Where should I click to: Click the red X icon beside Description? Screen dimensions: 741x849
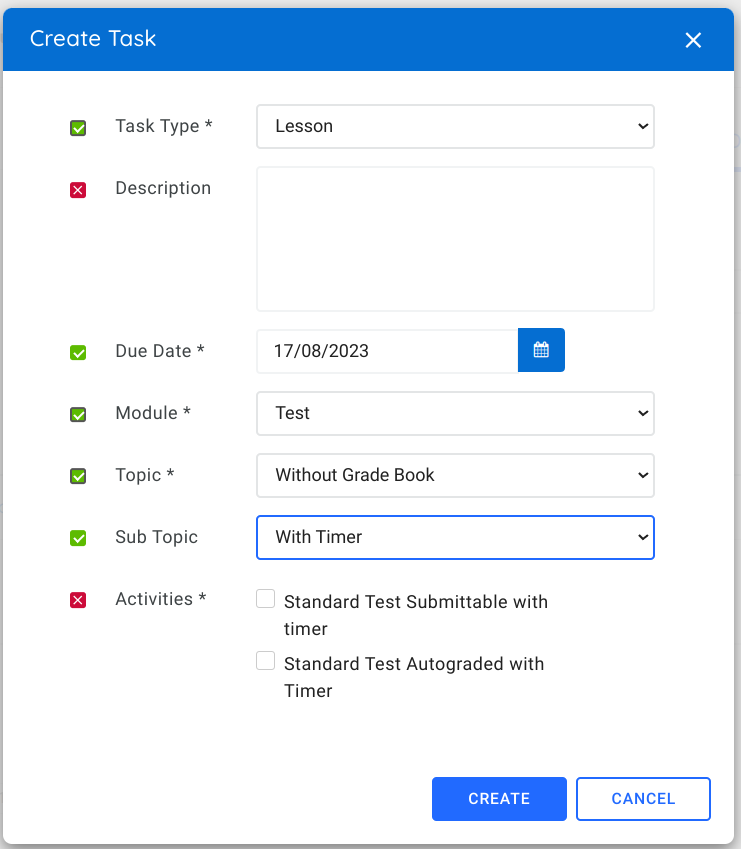(x=77, y=190)
